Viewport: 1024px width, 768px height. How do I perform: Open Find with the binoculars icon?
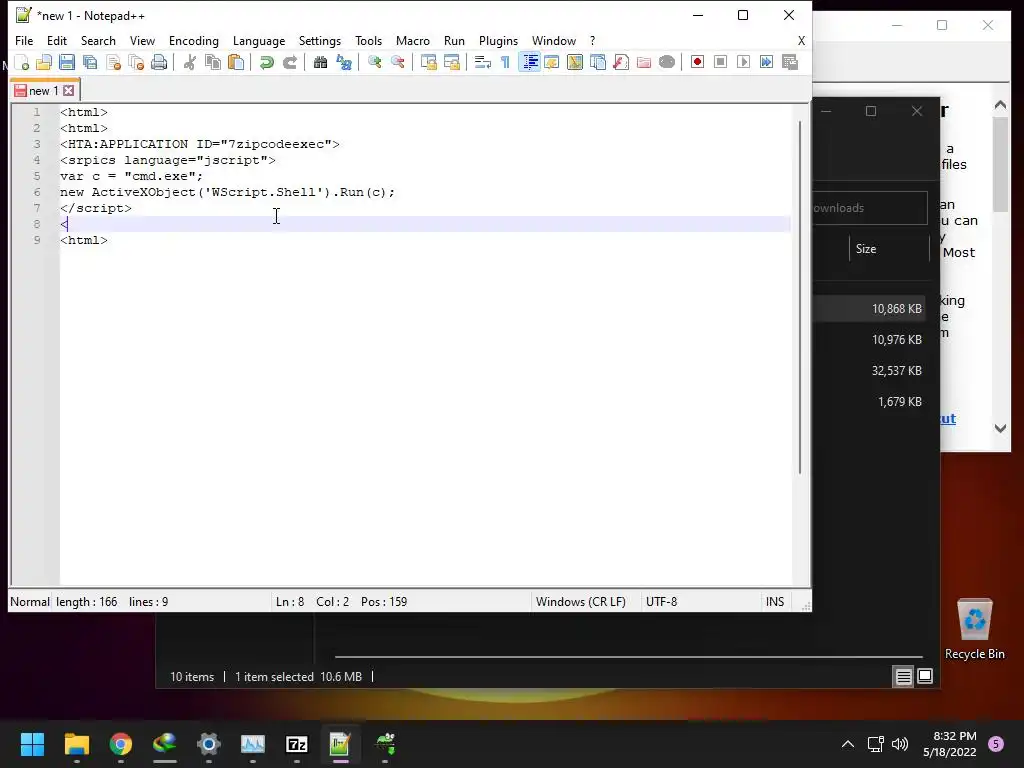320,62
